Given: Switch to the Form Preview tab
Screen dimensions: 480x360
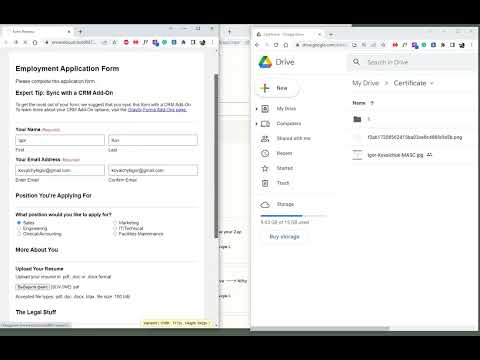Looking at the screenshot, I should 37,32.
